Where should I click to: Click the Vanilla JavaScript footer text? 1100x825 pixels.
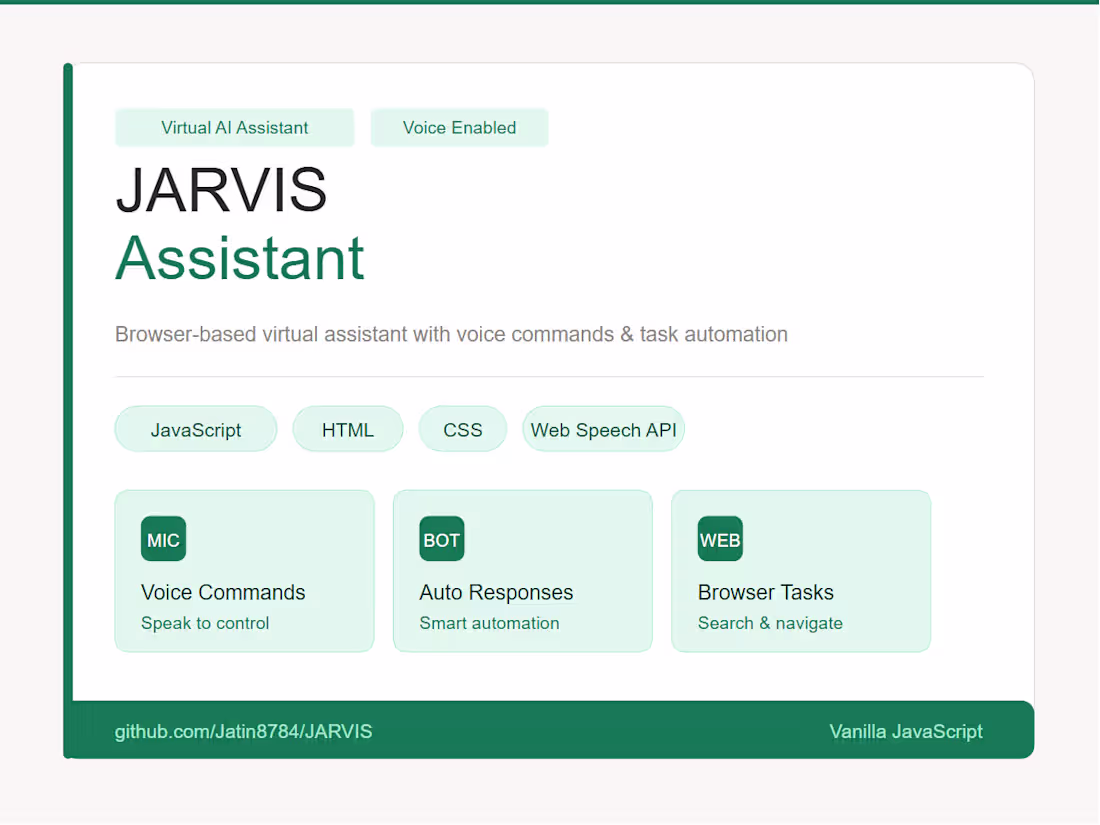tap(906, 732)
